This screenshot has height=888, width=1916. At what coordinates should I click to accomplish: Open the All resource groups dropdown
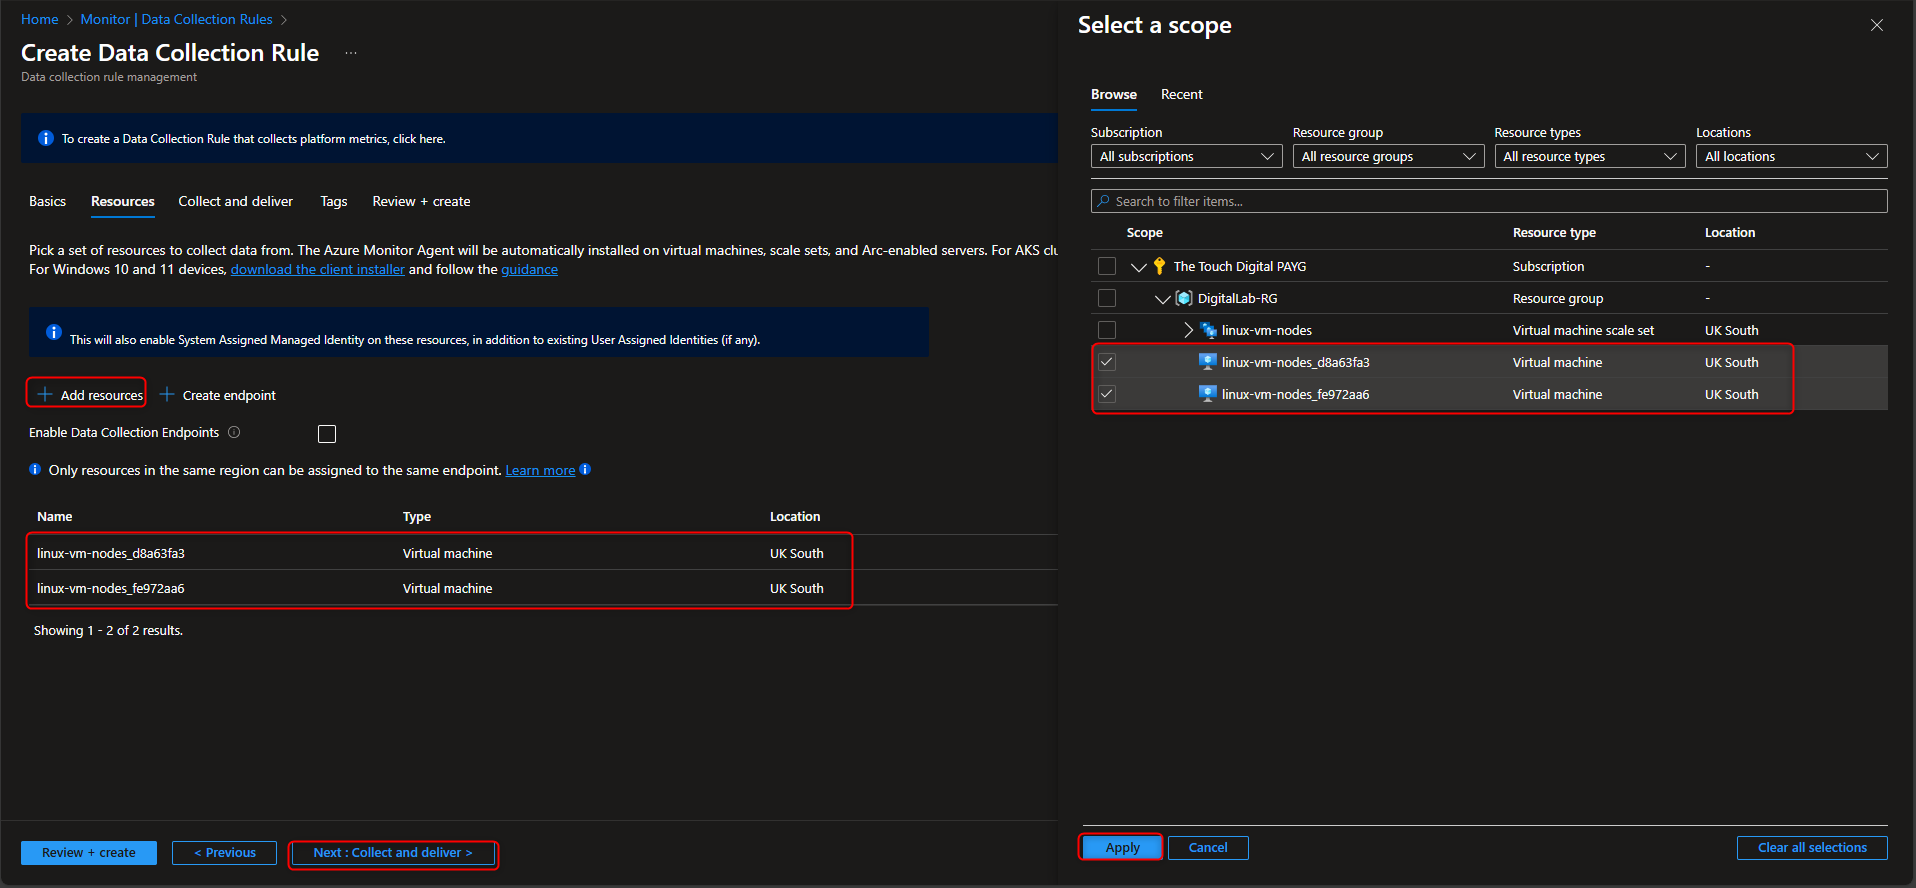click(1388, 156)
